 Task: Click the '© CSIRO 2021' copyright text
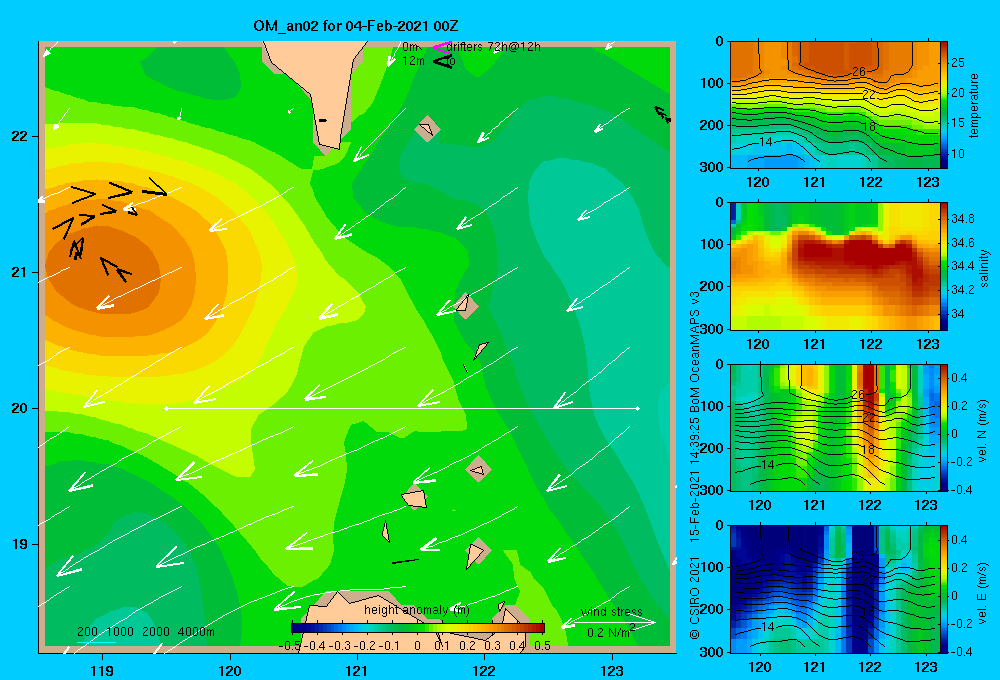tap(695, 598)
